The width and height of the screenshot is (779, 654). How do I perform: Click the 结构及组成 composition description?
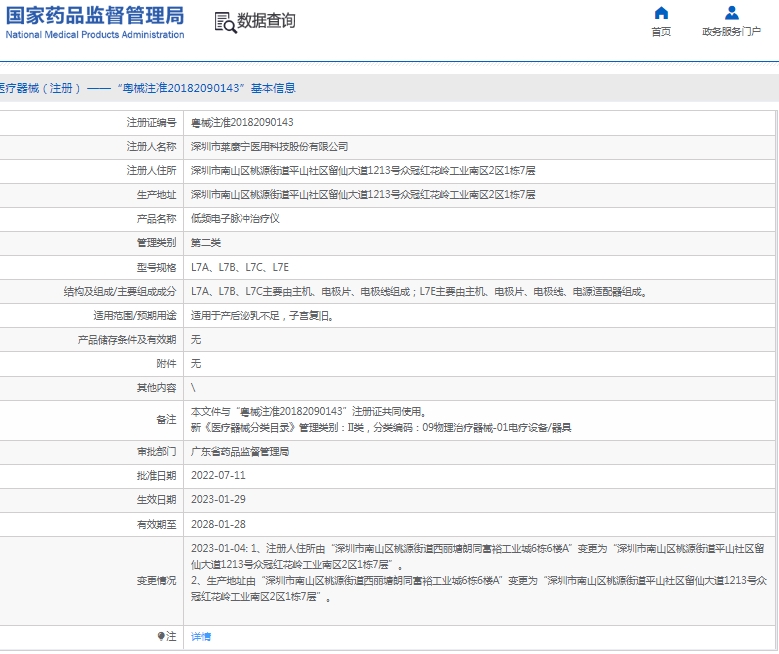click(419, 292)
